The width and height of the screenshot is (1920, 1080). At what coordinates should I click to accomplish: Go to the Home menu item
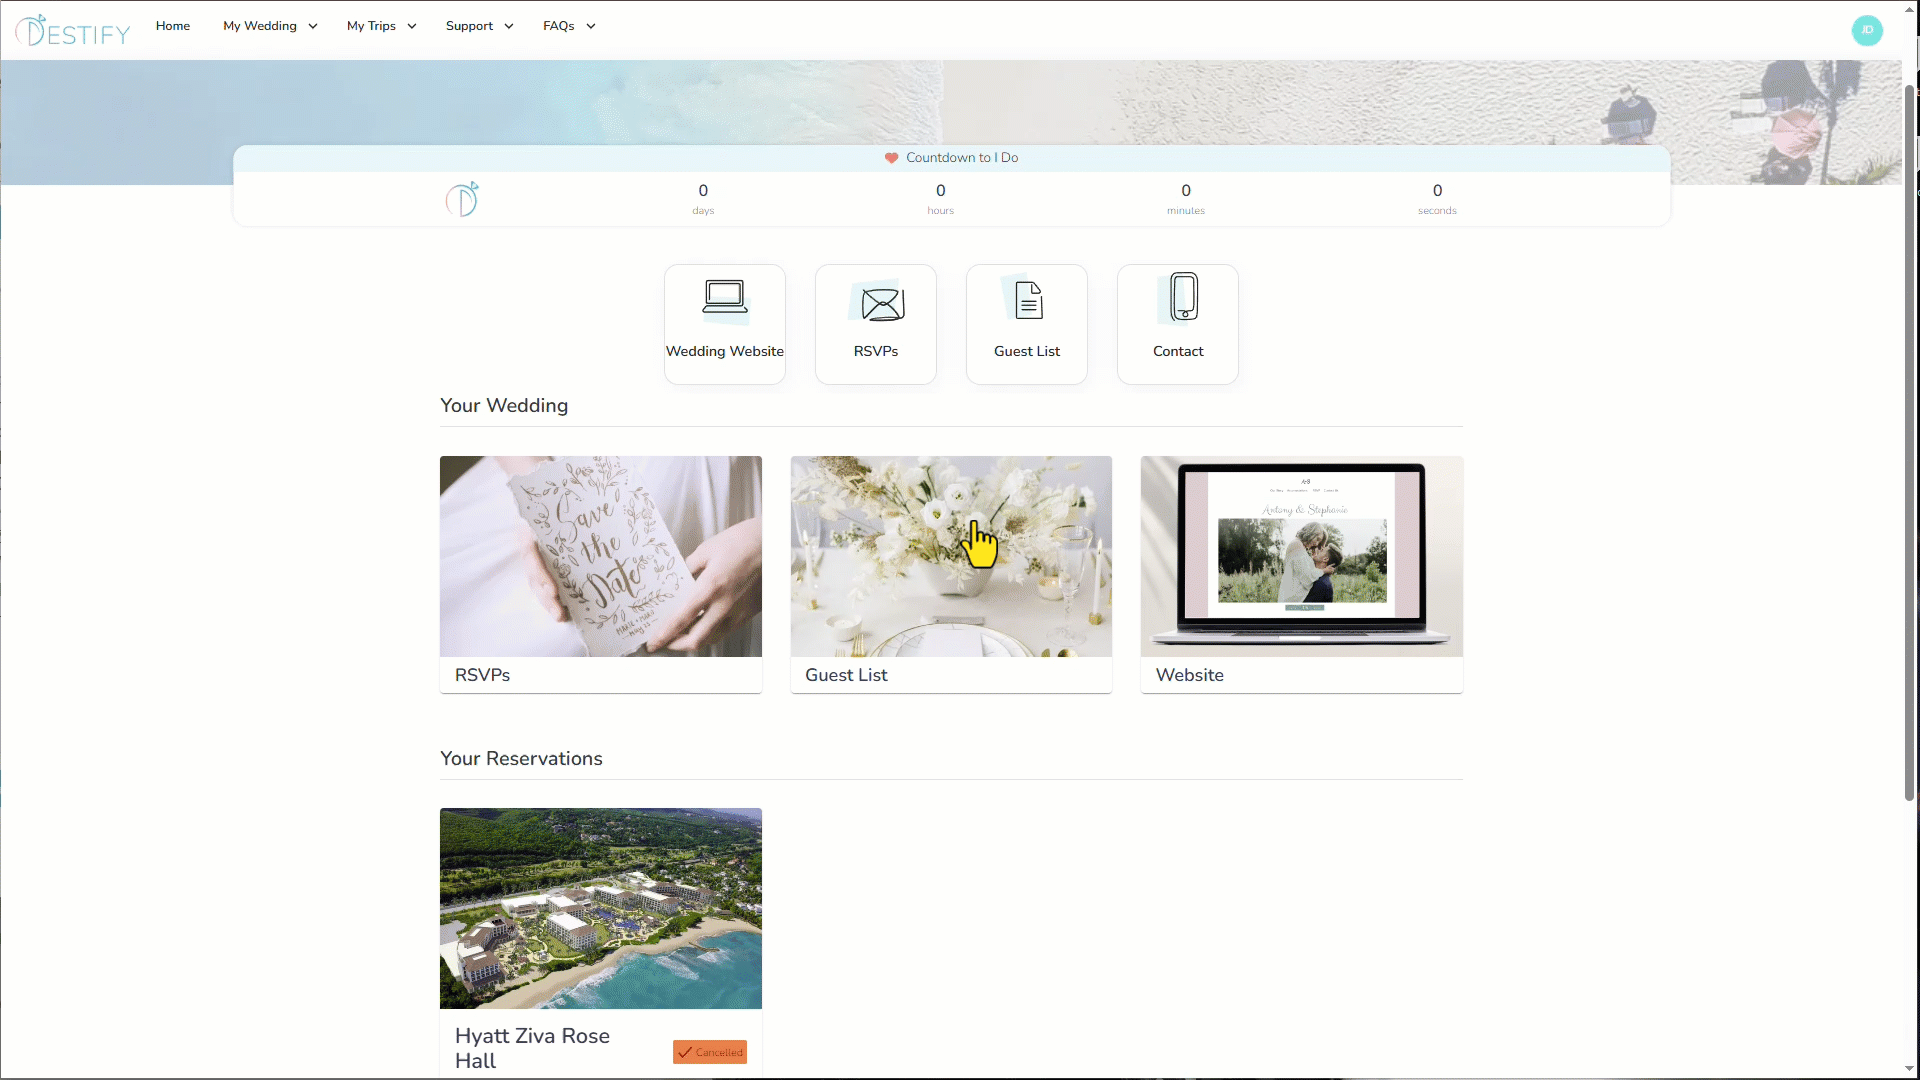(172, 26)
